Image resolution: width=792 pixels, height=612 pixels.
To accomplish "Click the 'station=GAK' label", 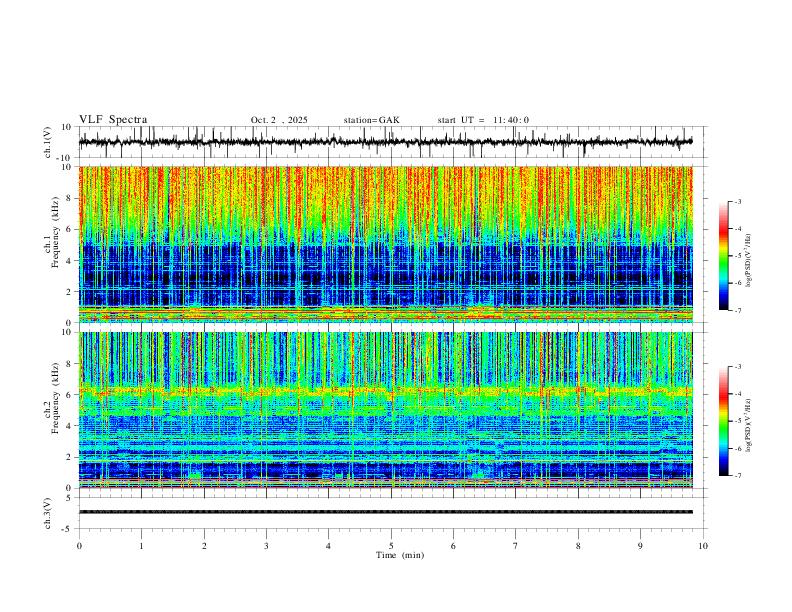I will (x=371, y=120).
